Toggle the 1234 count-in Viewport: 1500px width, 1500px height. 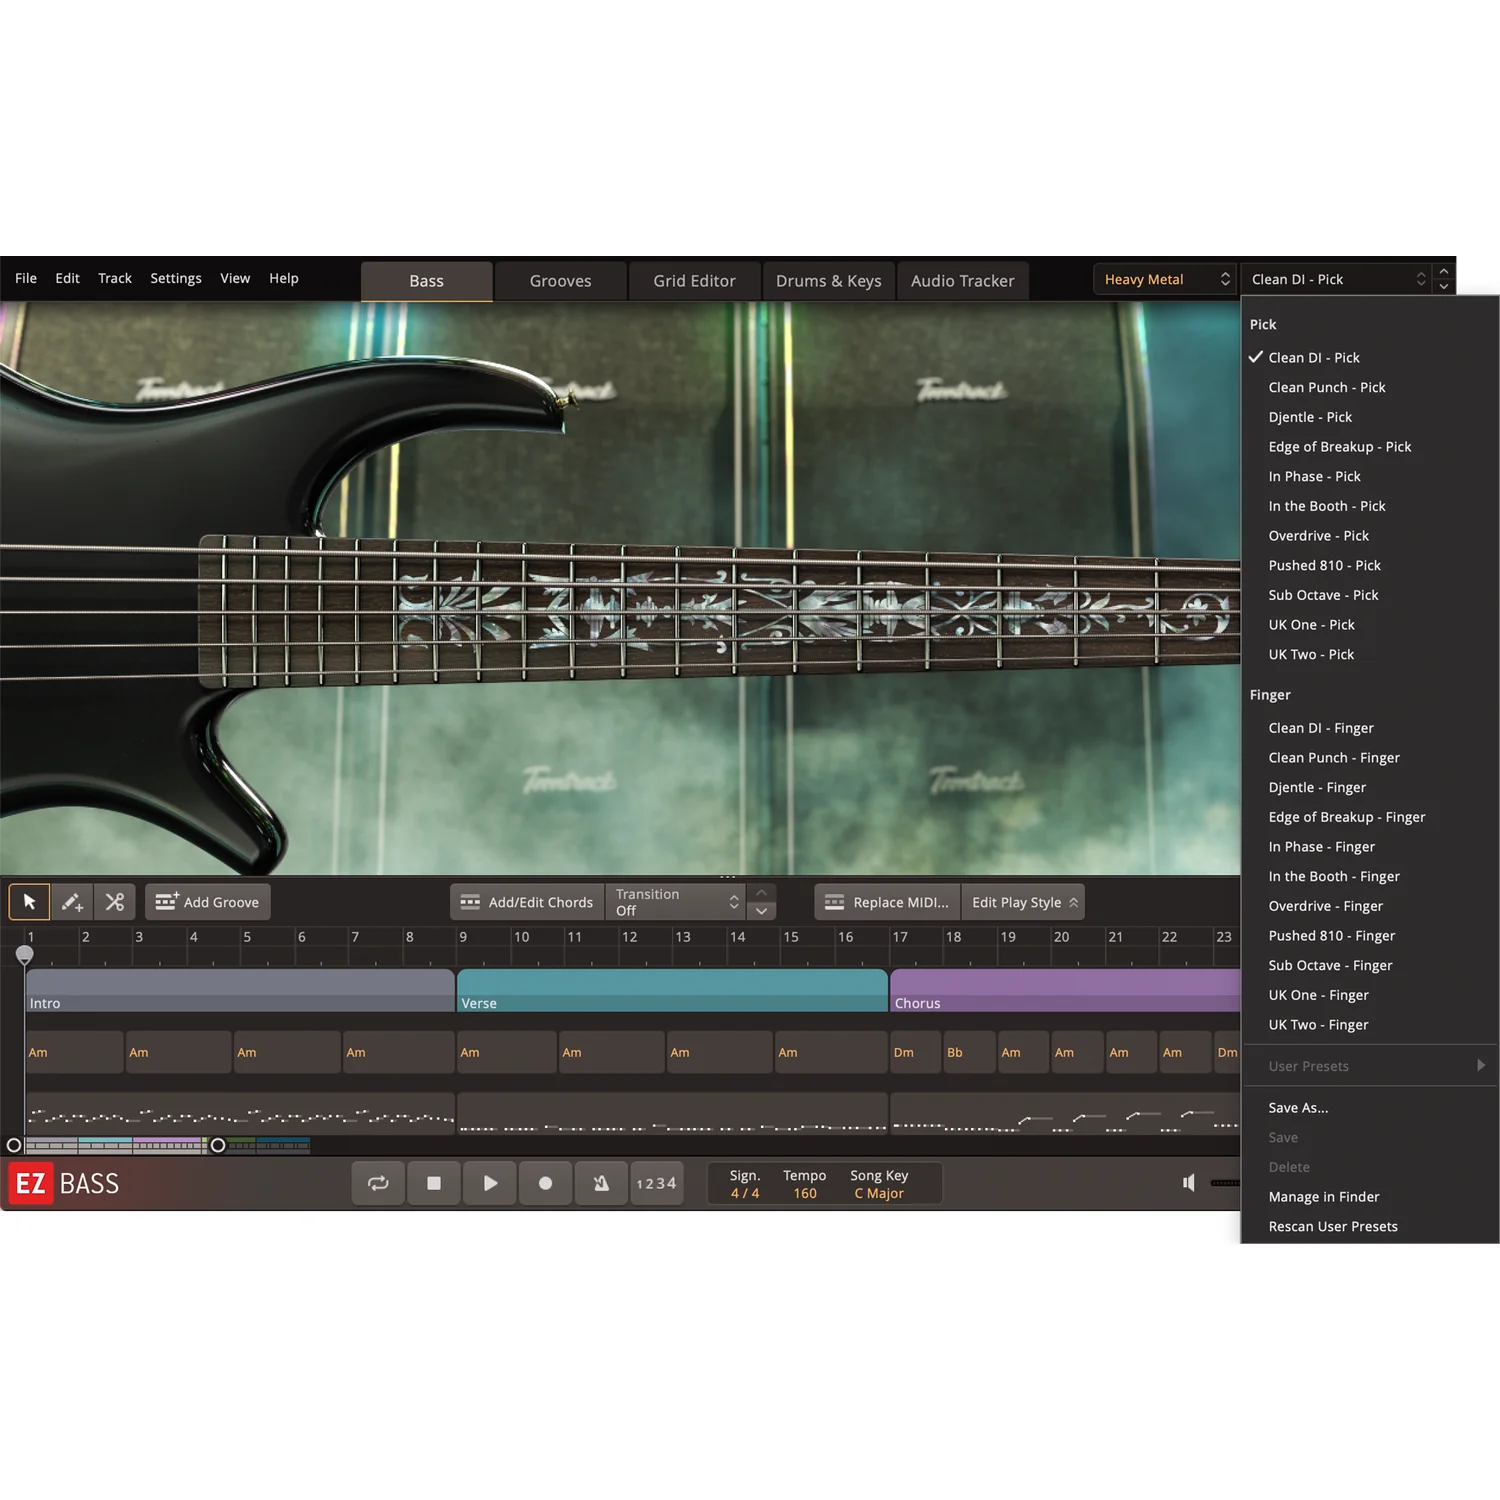[657, 1183]
